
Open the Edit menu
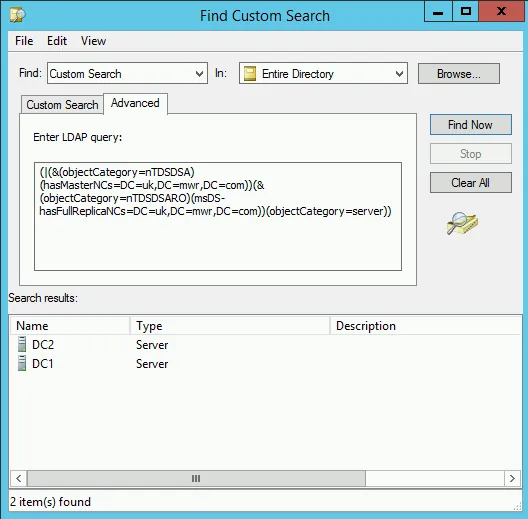coord(57,41)
